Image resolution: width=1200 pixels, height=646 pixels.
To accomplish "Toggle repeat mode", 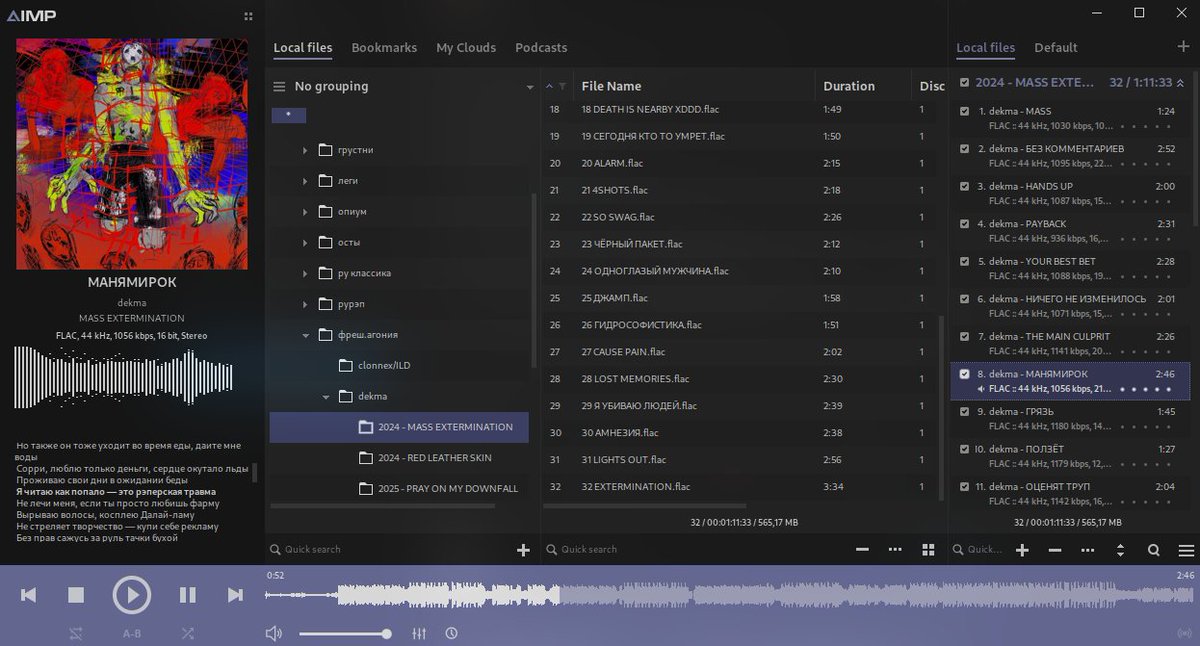I will tap(76, 633).
